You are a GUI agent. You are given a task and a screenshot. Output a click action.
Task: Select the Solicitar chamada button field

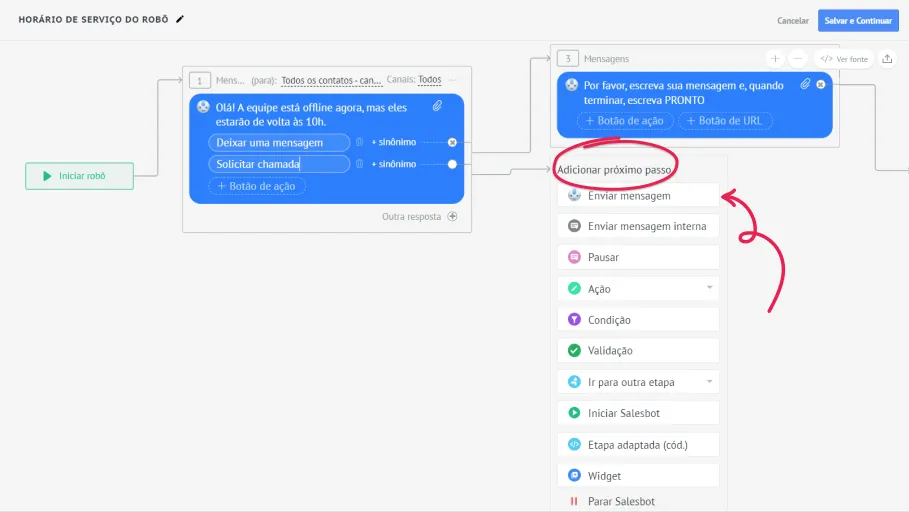[x=279, y=164]
